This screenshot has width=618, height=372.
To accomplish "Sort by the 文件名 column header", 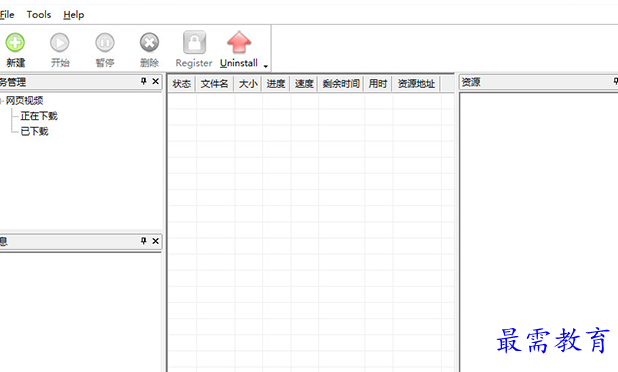I will pyautogui.click(x=214, y=84).
